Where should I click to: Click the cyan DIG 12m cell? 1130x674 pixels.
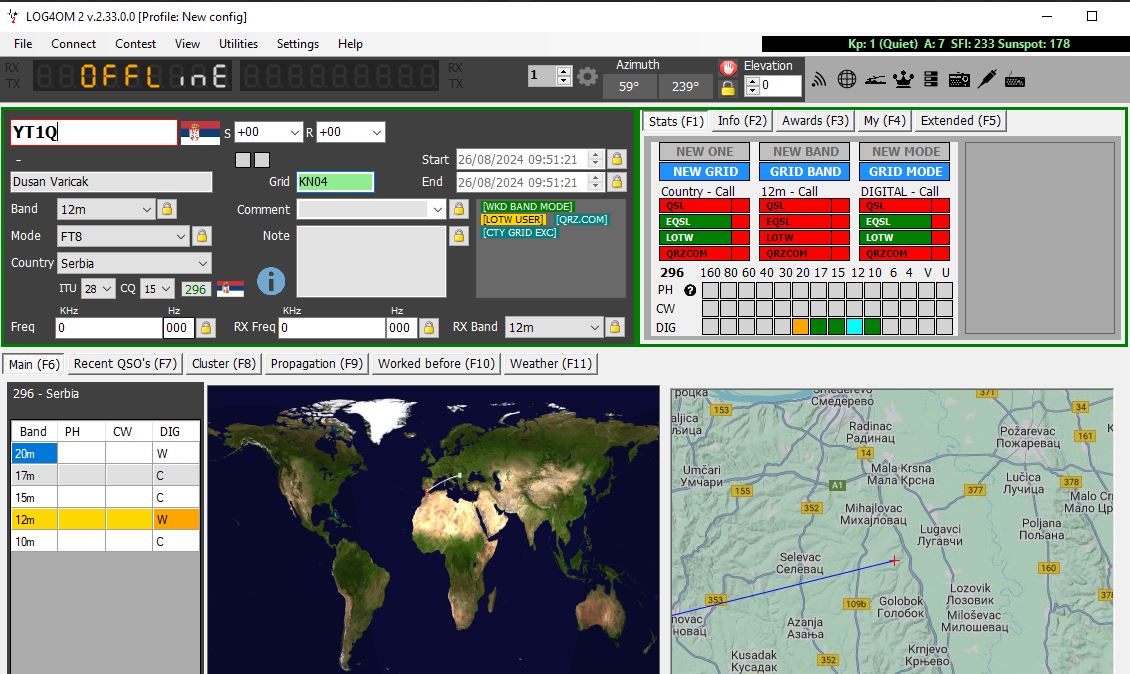(x=854, y=327)
